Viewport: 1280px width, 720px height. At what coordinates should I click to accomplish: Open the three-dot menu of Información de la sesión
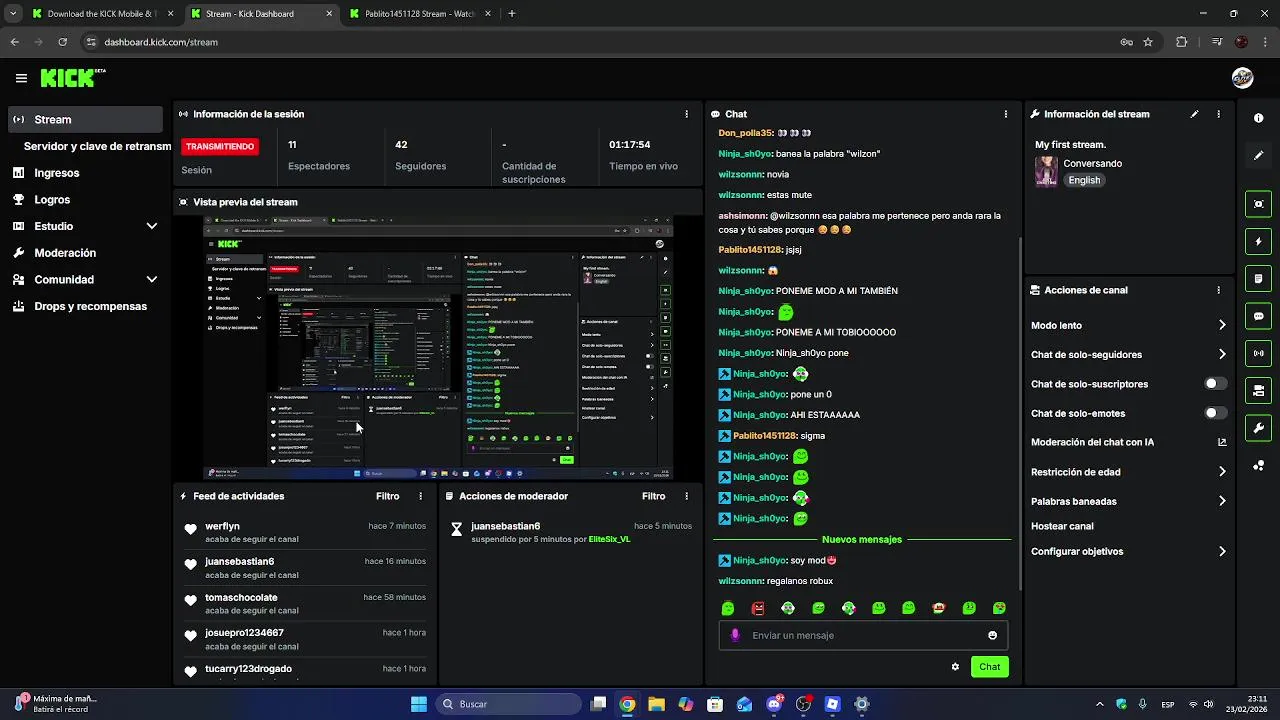(686, 114)
